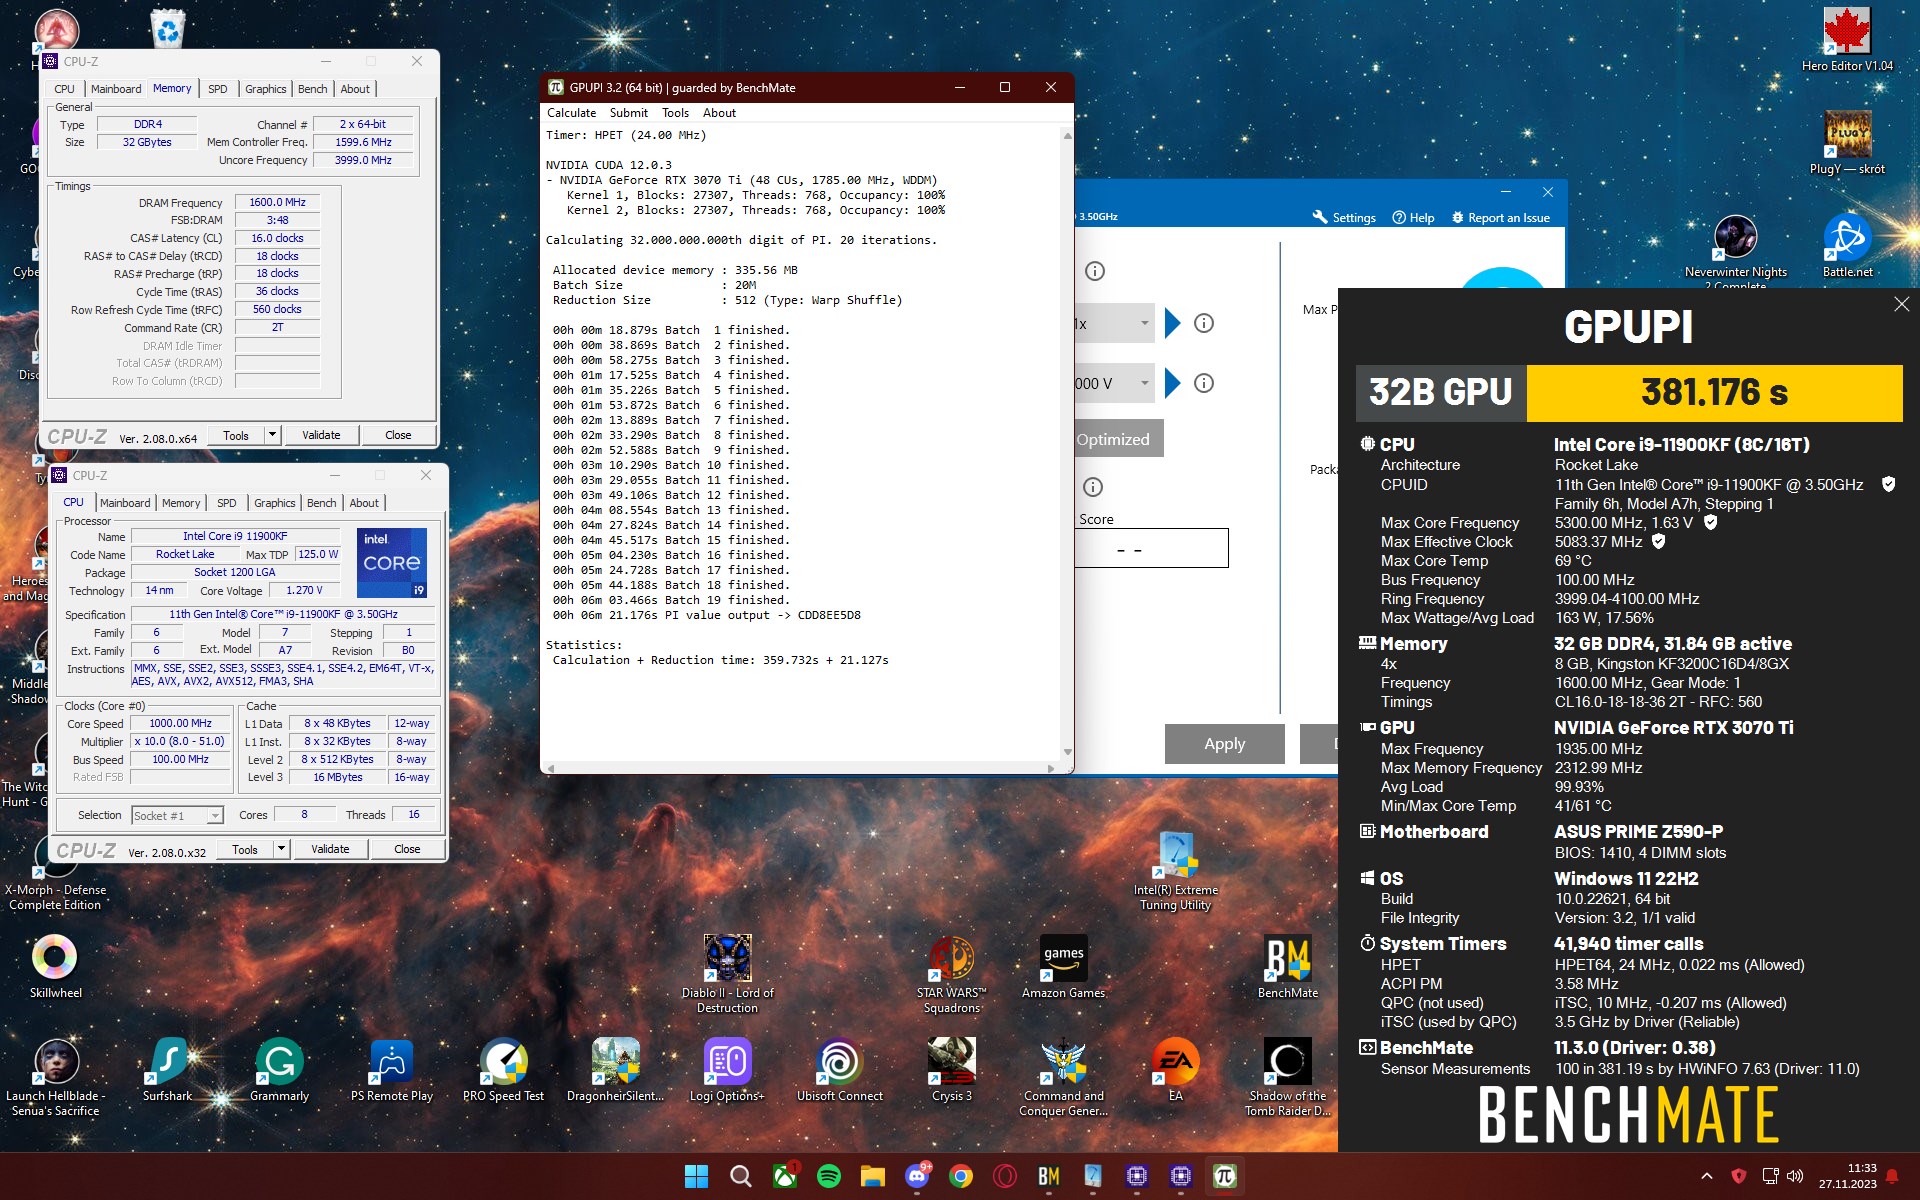Image resolution: width=1920 pixels, height=1200 pixels.
Task: Open Command and Conquer Generals shortcut
Action: point(1063,1076)
